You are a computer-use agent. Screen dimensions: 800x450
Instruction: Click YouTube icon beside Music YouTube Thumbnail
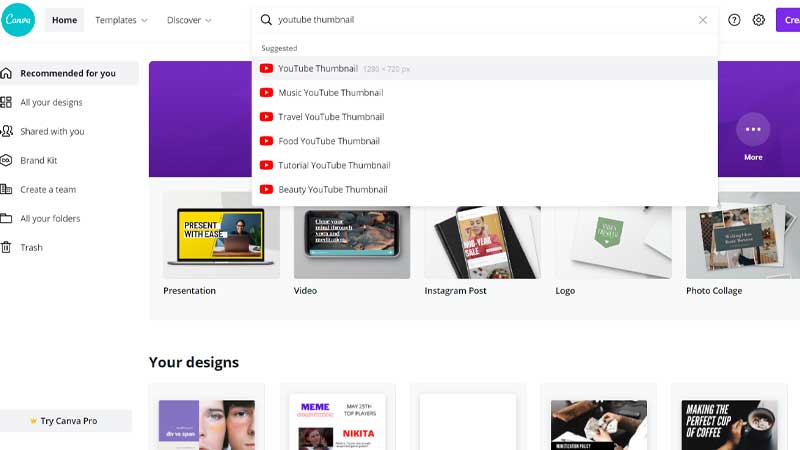click(x=266, y=92)
